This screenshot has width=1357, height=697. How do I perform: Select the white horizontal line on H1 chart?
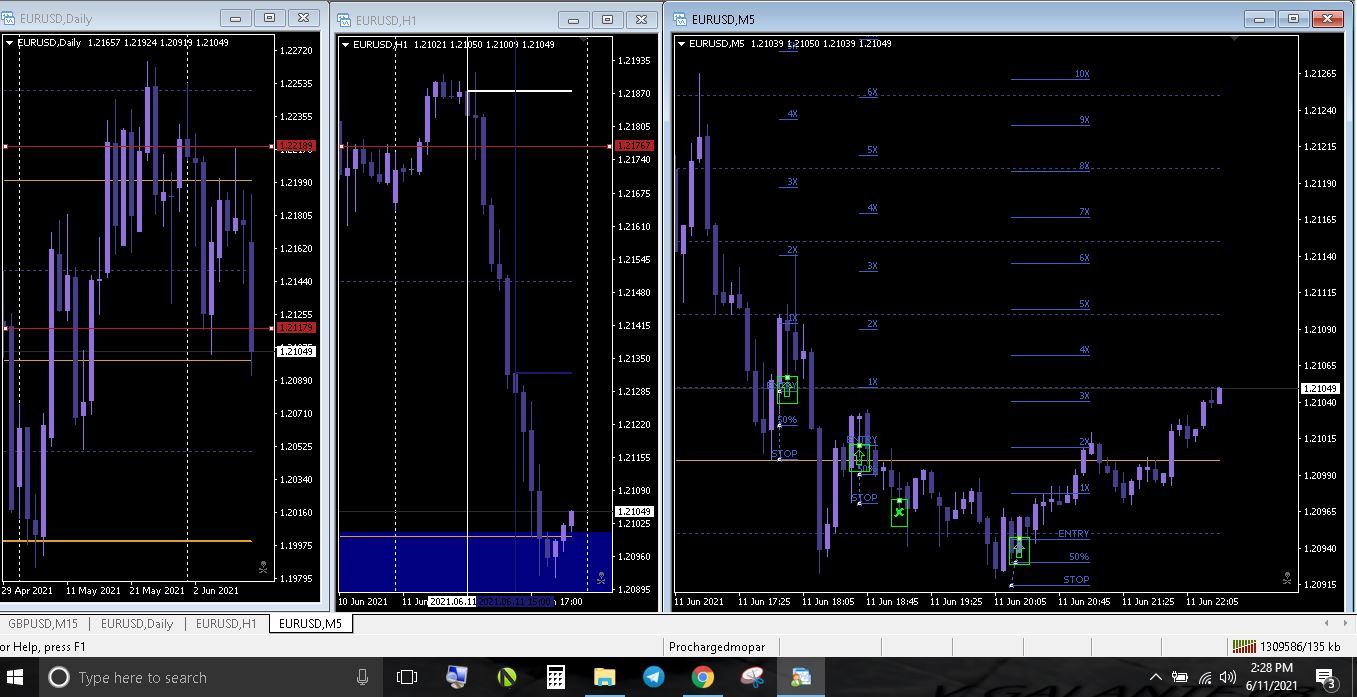coord(519,91)
